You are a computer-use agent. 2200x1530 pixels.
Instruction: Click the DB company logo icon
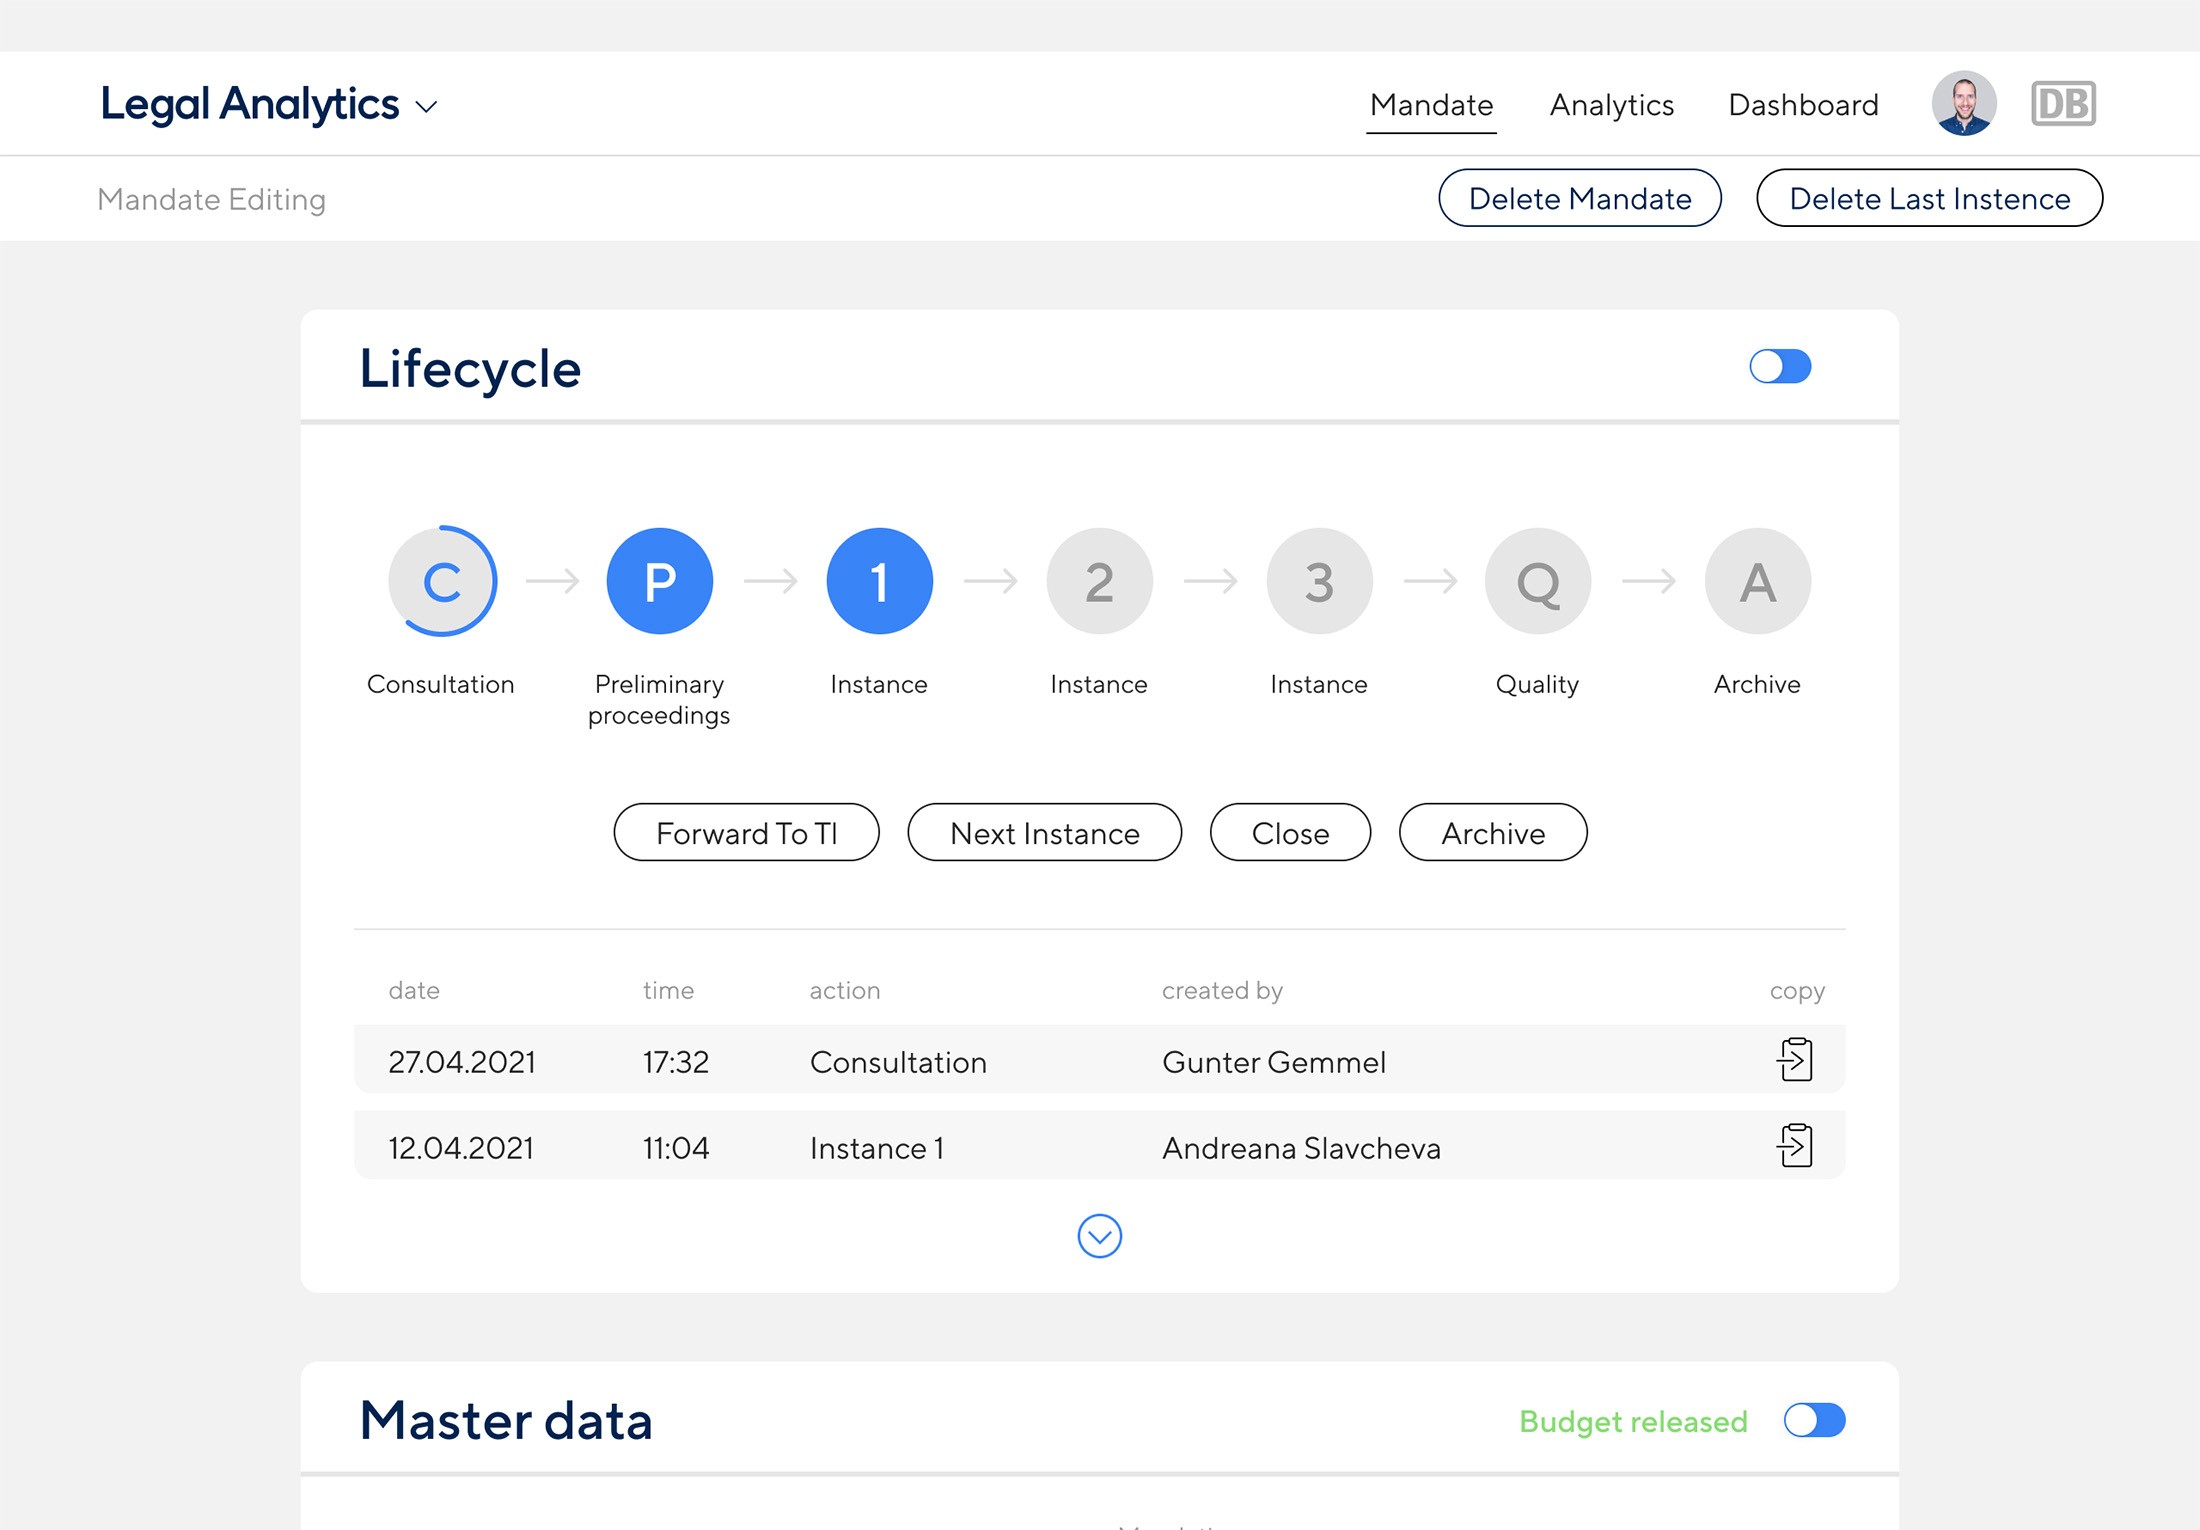pyautogui.click(x=2062, y=104)
